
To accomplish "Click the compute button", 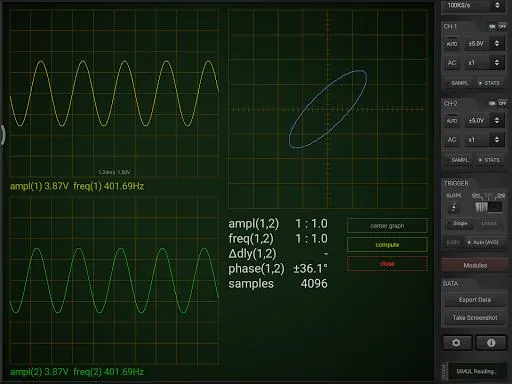I will [x=387, y=245].
